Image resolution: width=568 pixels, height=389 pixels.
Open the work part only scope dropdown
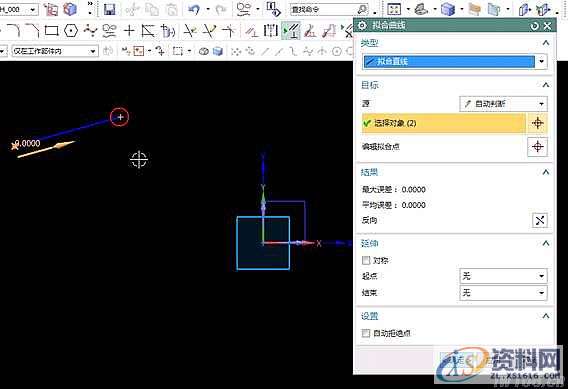[x=55, y=51]
